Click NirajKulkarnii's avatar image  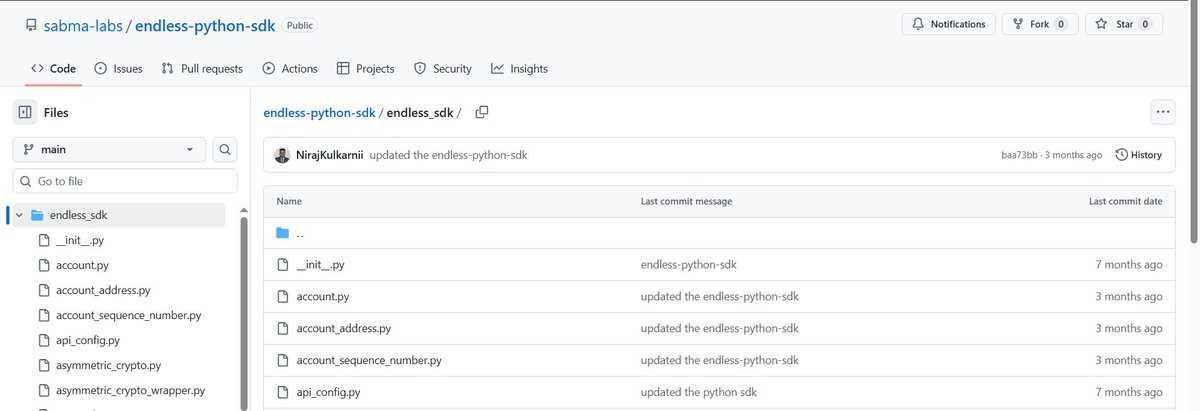pyautogui.click(x=282, y=155)
